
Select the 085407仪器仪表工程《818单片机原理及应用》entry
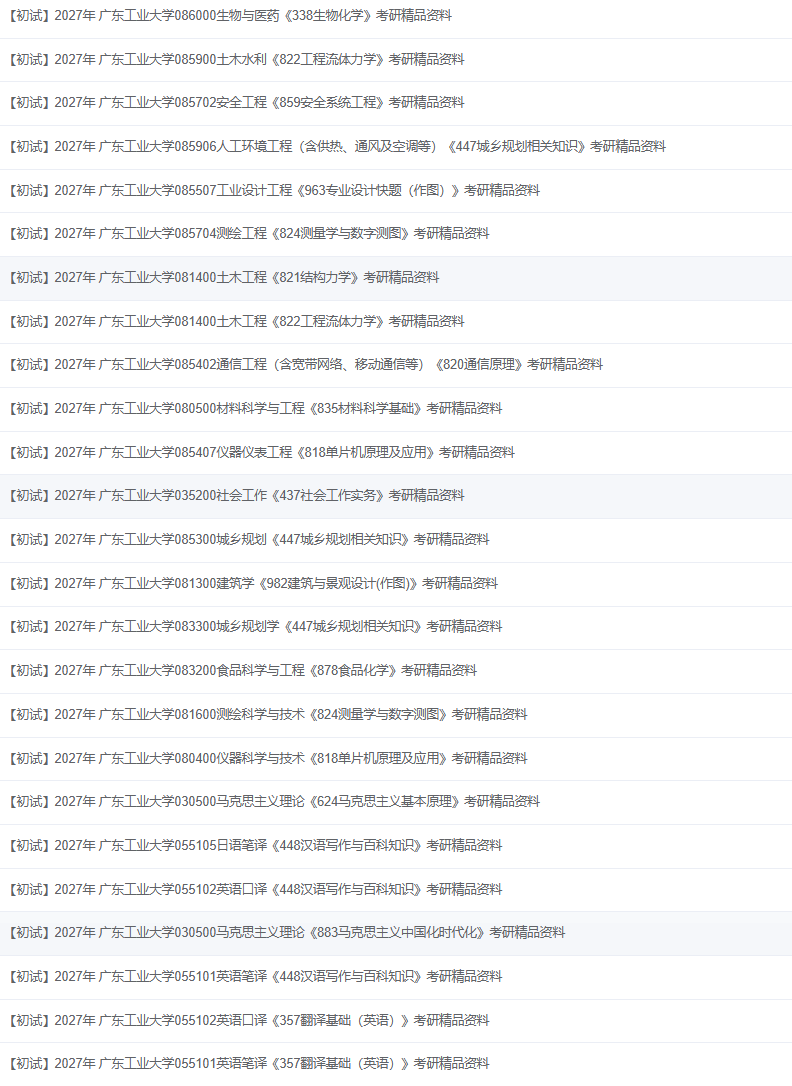coord(262,452)
